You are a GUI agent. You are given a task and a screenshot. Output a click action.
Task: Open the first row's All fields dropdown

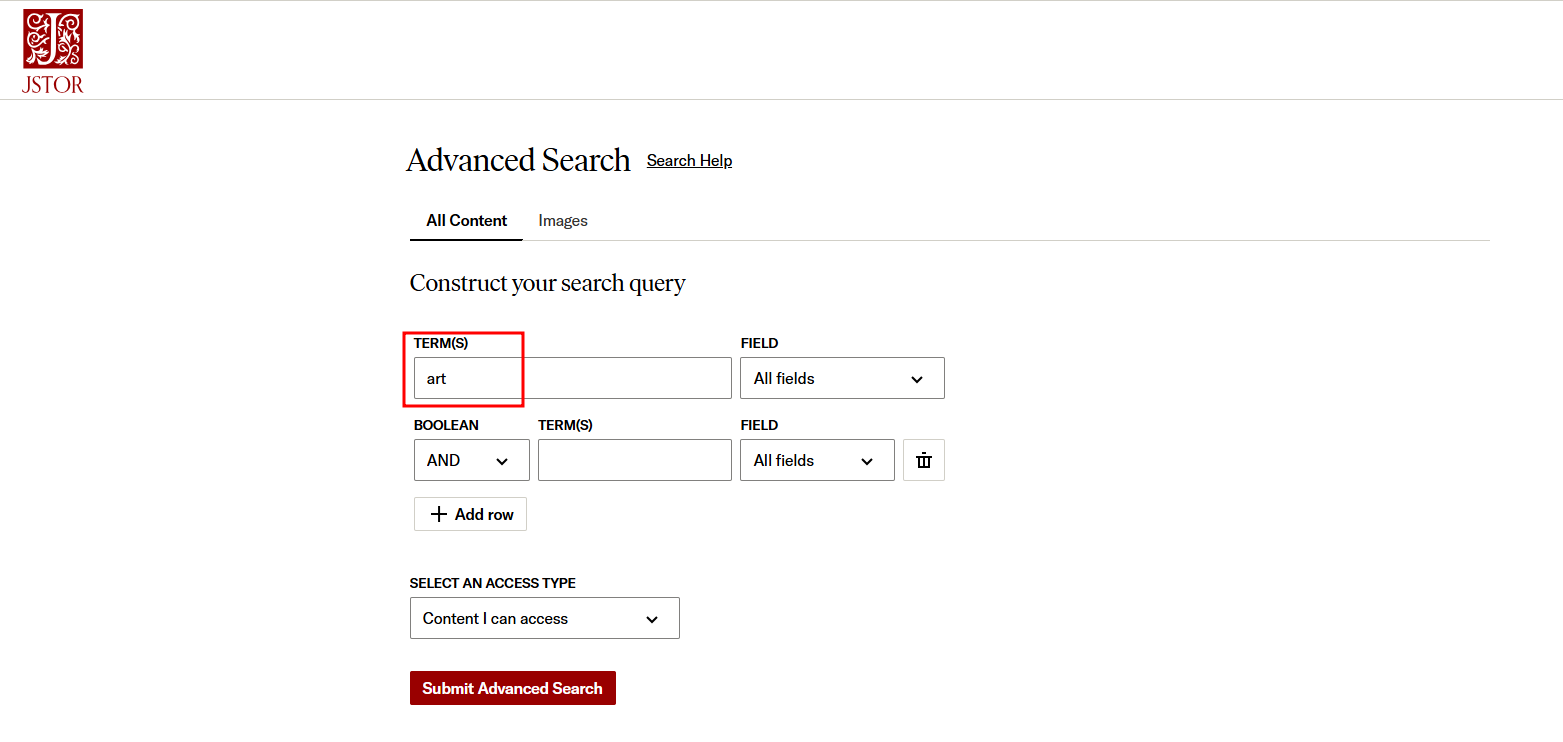(842, 378)
